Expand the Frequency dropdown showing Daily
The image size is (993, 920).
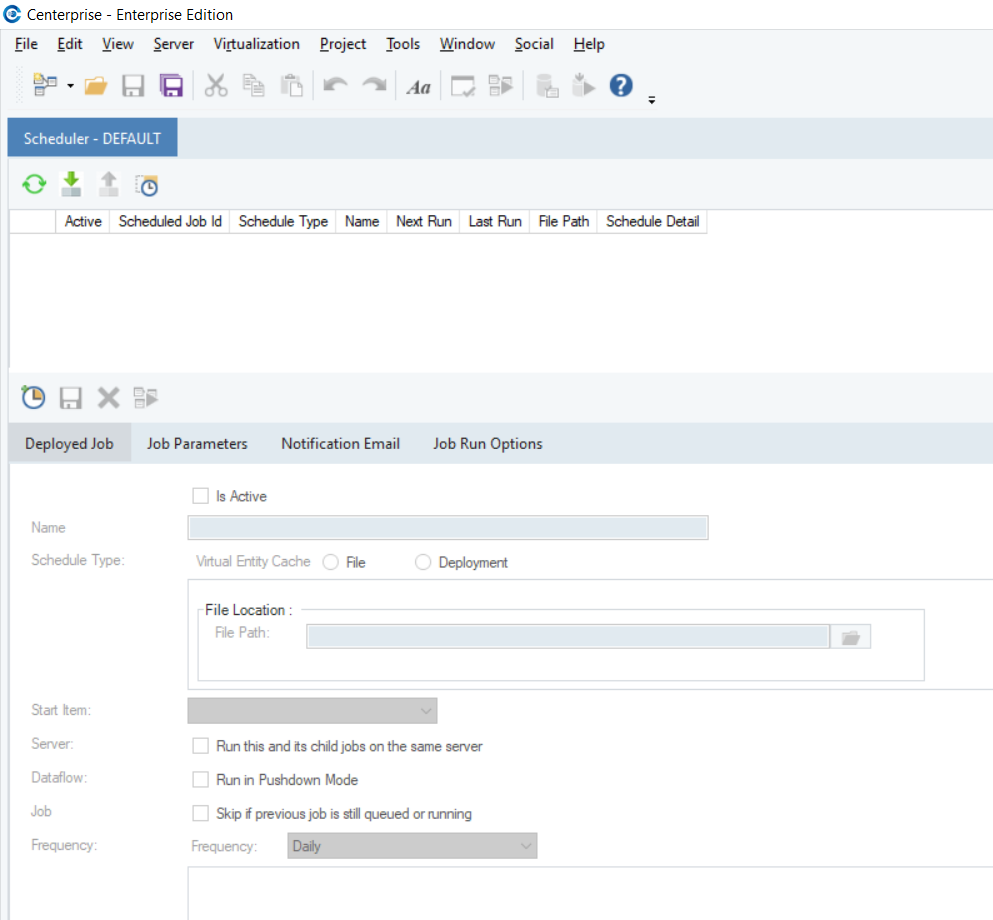point(412,846)
